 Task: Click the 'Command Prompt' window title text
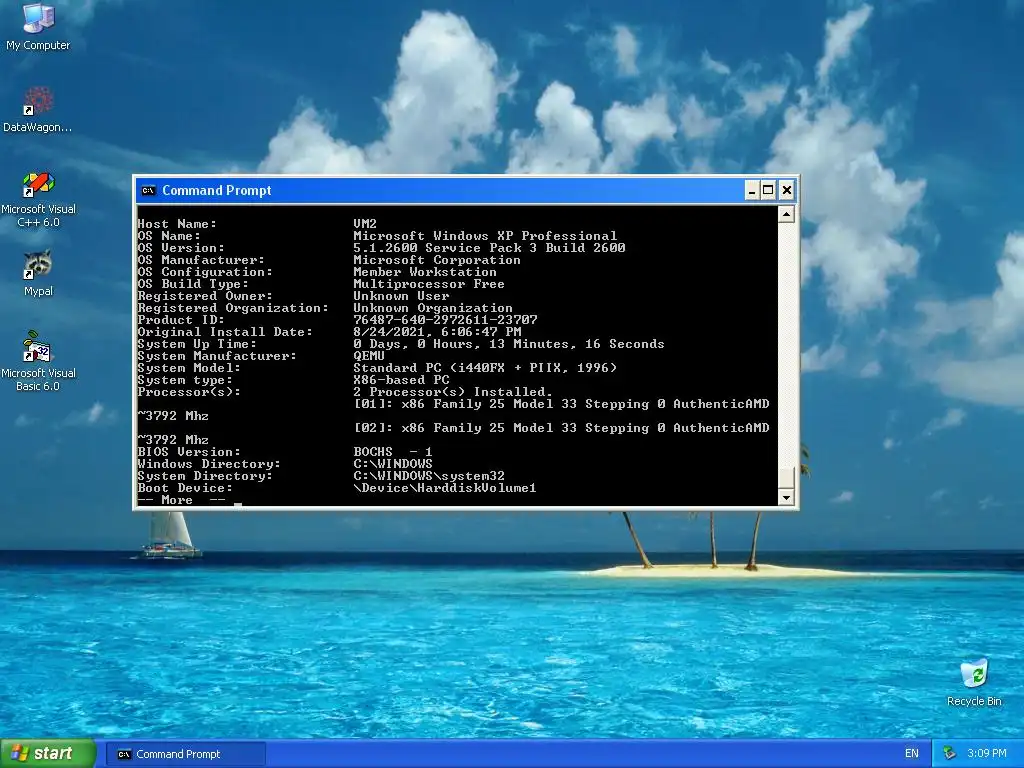[x=216, y=191]
